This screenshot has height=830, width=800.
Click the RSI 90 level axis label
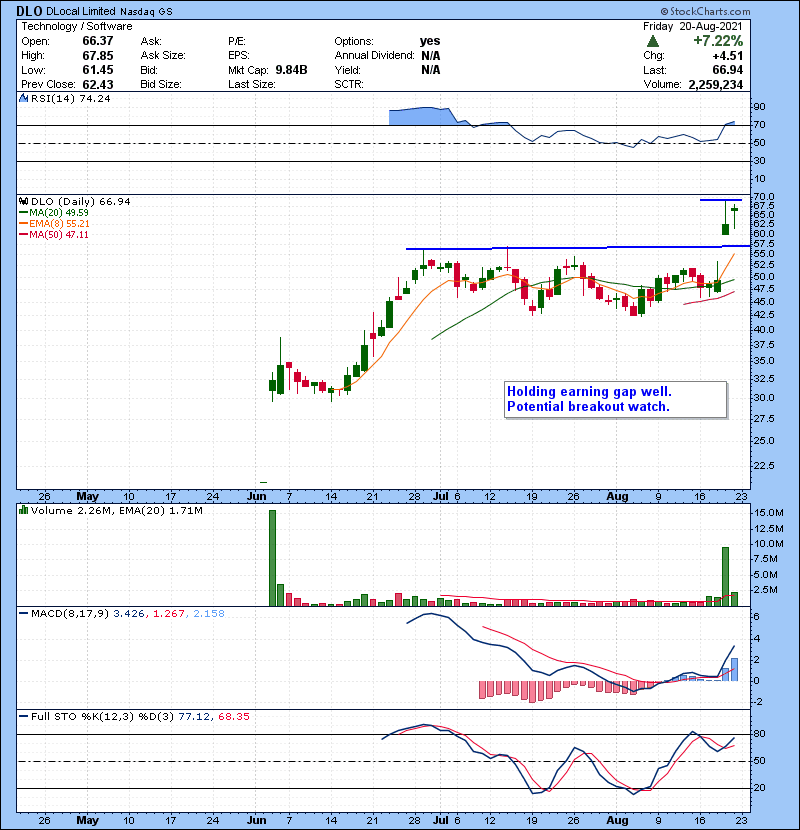click(759, 107)
